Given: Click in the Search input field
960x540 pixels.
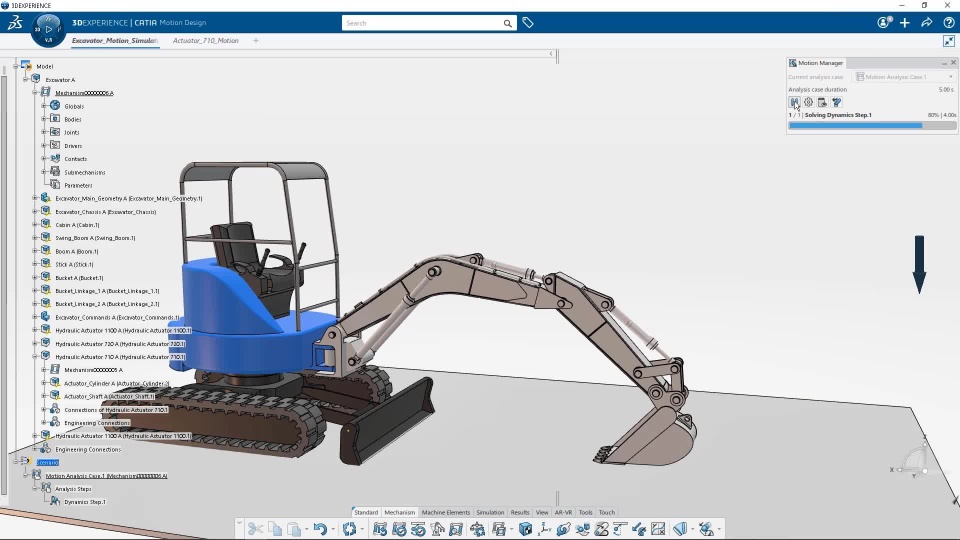Looking at the screenshot, I should (x=422, y=23).
